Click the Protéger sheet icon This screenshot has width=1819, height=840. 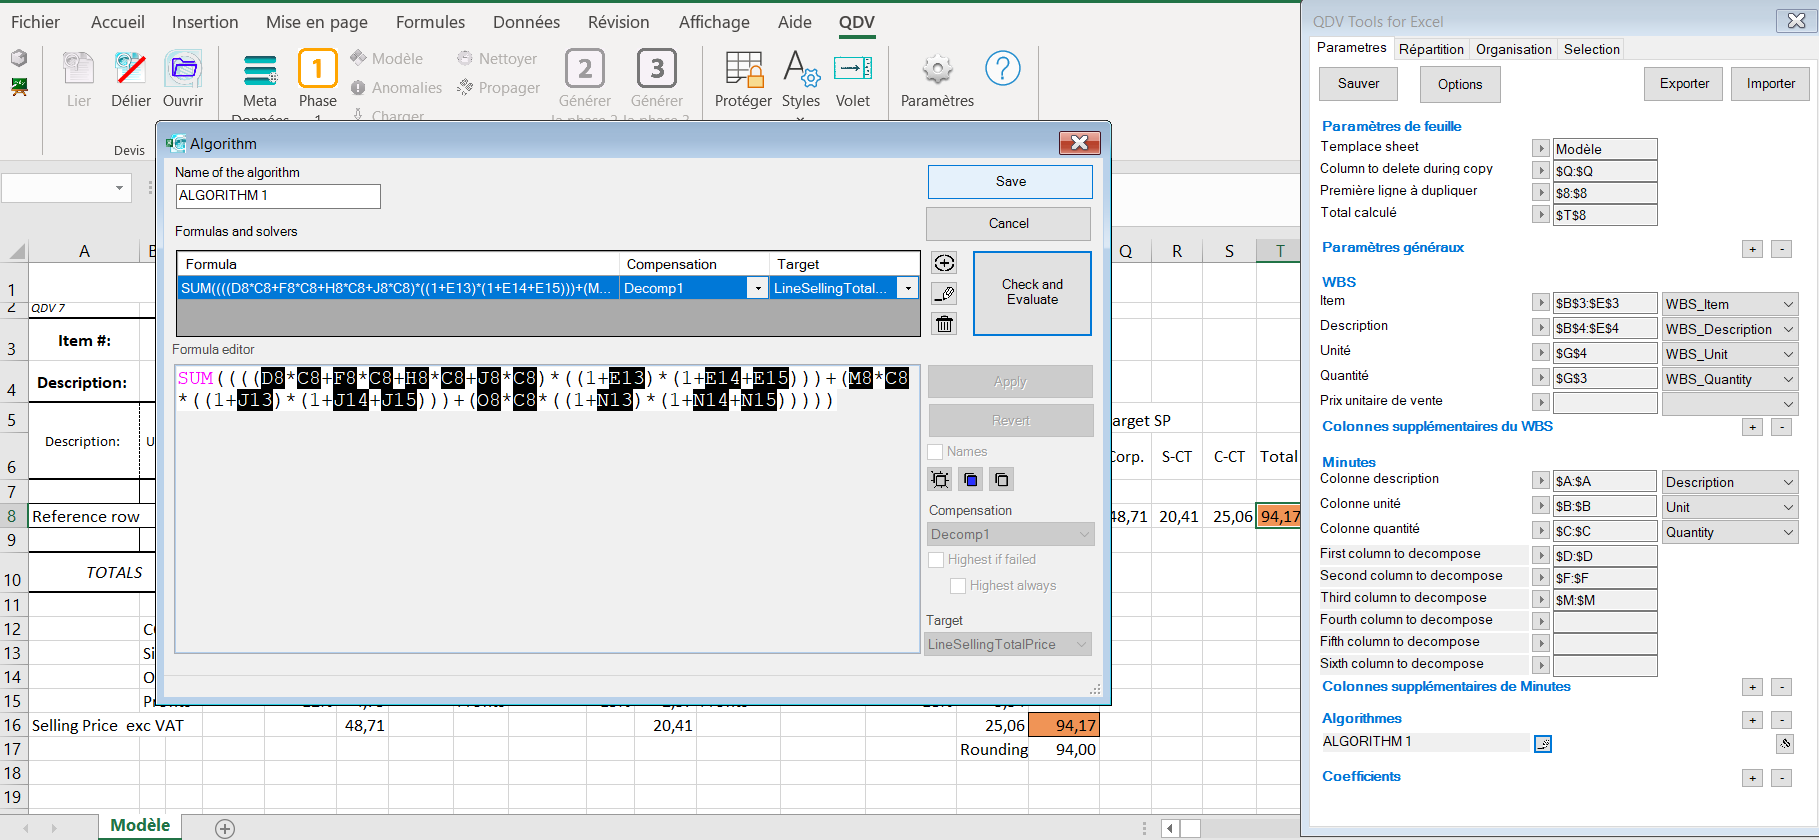pos(744,69)
